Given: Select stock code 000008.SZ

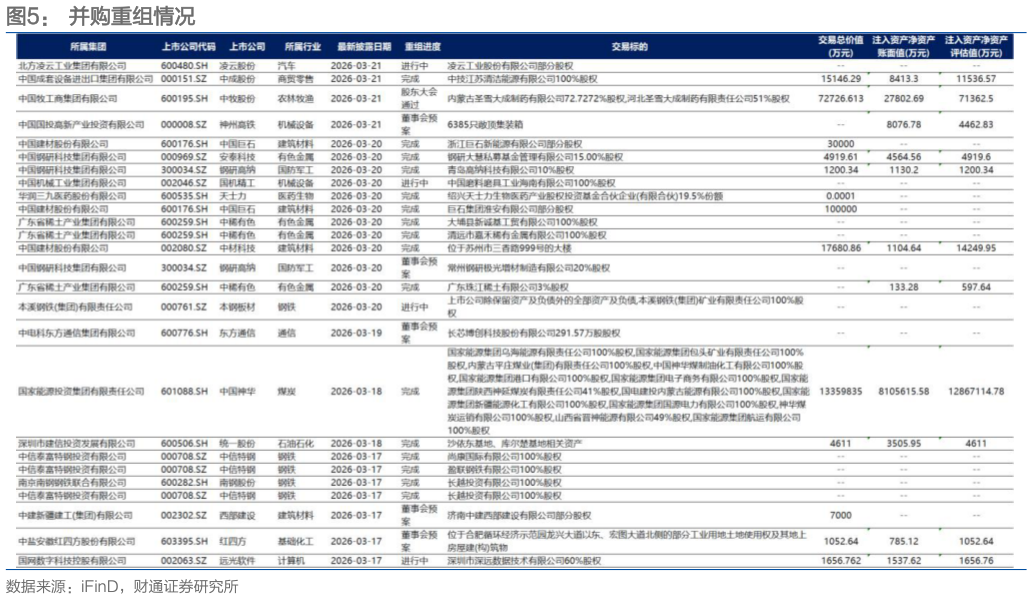Looking at the screenshot, I should 184,124.
